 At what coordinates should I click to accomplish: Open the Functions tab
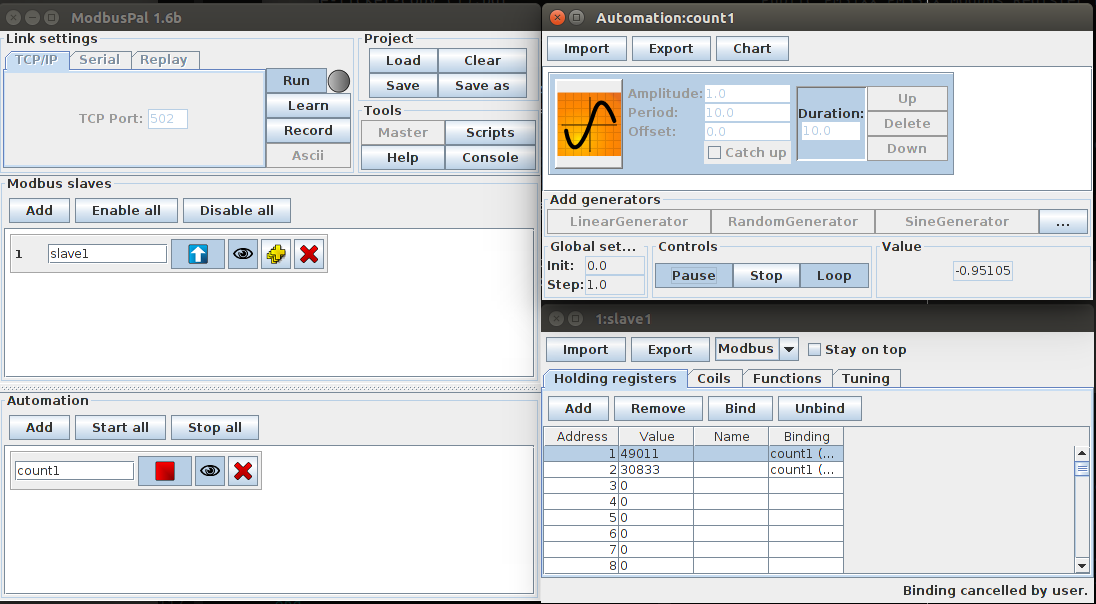point(787,378)
